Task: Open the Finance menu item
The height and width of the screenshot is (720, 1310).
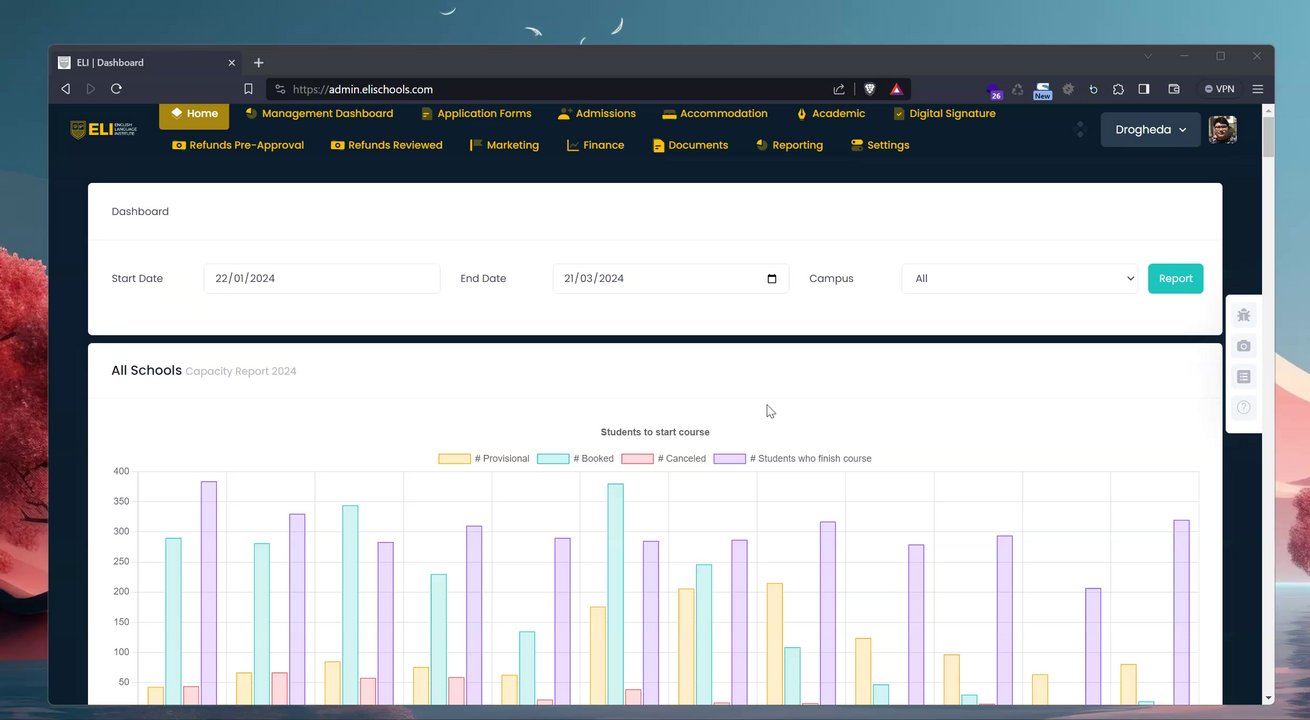Action: click(x=595, y=145)
